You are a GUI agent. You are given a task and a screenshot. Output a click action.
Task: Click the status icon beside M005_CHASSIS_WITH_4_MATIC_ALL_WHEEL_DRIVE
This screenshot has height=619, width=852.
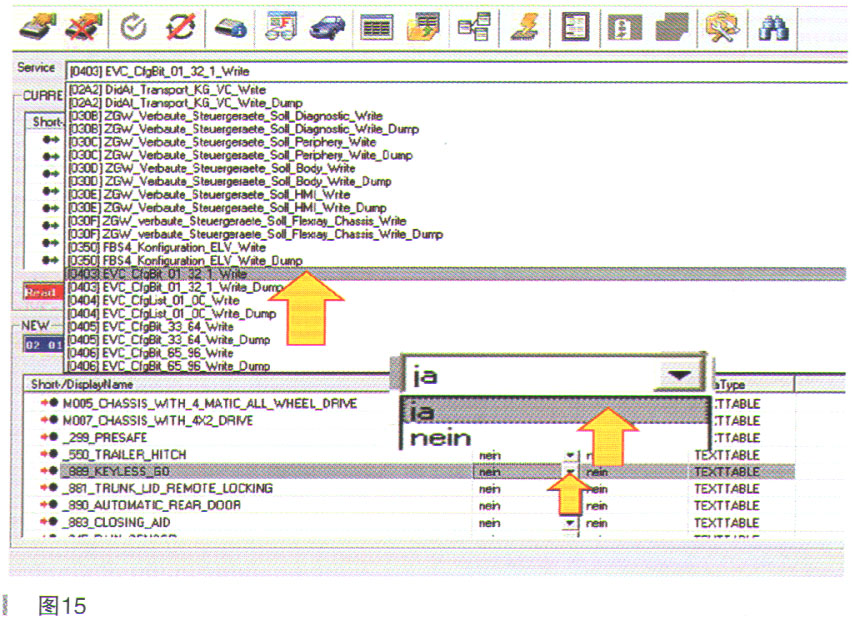[x=50, y=403]
